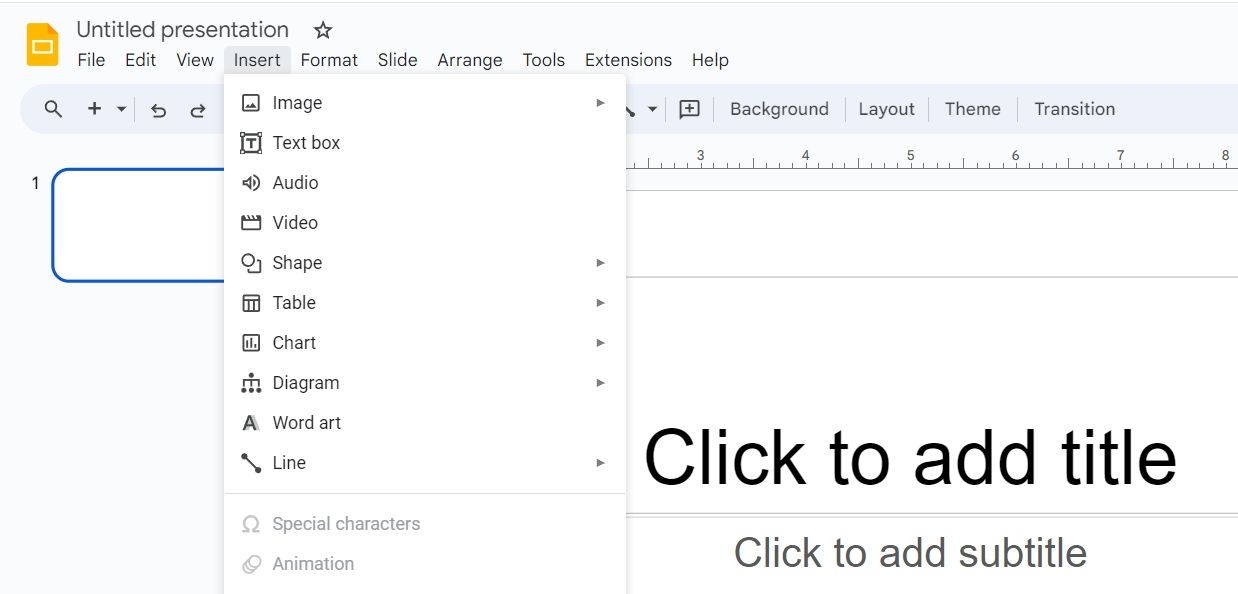Insert a Video
This screenshot has height=594, width=1238.
[x=295, y=222]
